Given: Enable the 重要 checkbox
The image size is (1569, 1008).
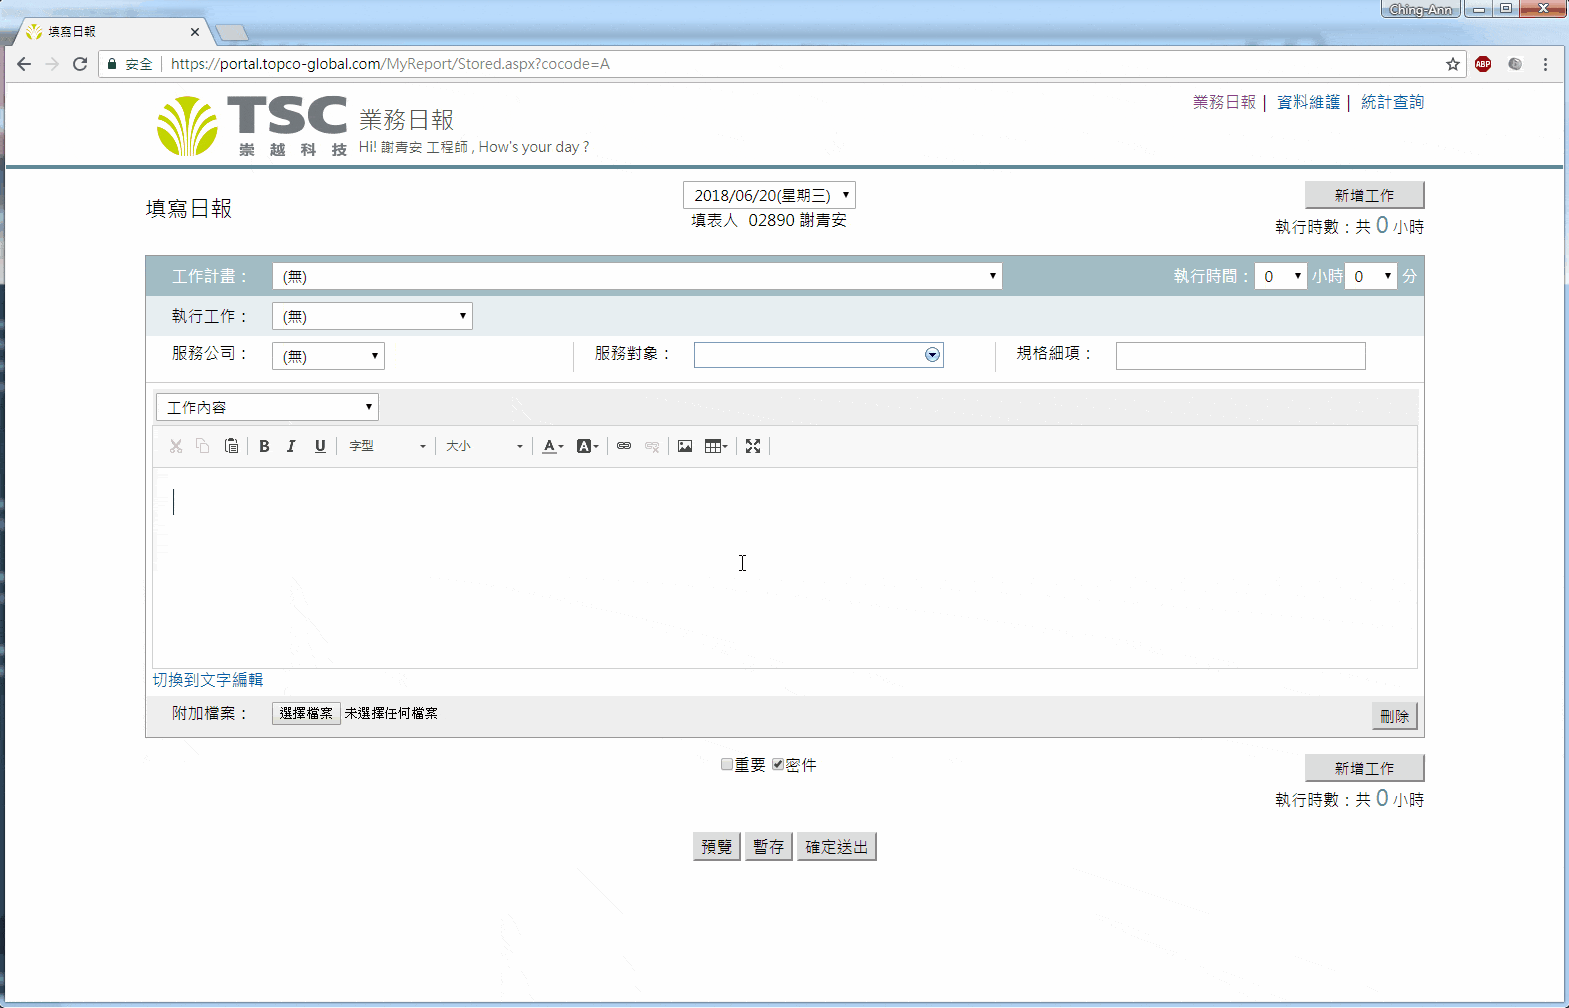Looking at the screenshot, I should click(x=727, y=765).
